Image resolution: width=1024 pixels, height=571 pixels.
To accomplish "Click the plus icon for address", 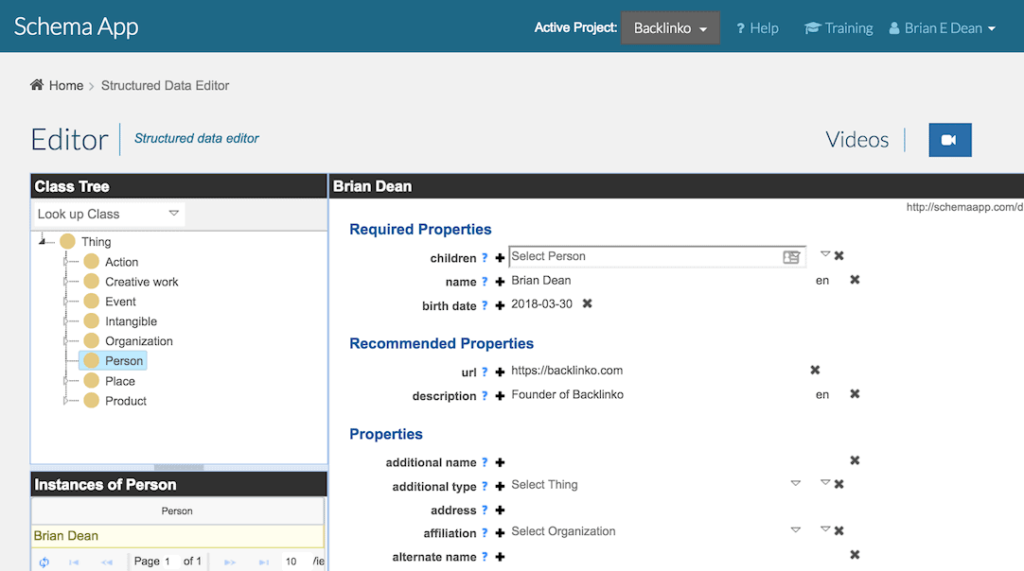I will (500, 510).
